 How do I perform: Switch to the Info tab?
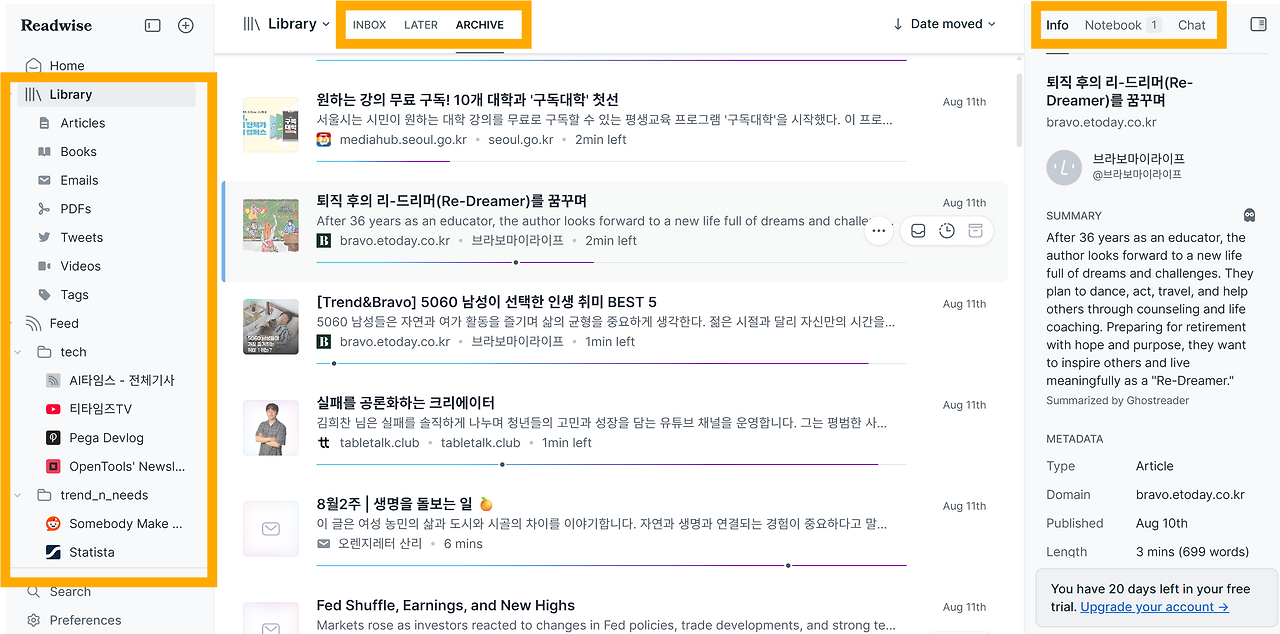1057,25
